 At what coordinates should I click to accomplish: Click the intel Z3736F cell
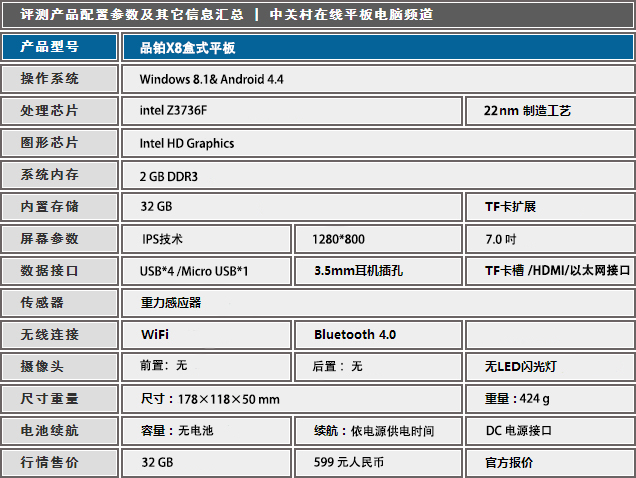[x=292, y=111]
